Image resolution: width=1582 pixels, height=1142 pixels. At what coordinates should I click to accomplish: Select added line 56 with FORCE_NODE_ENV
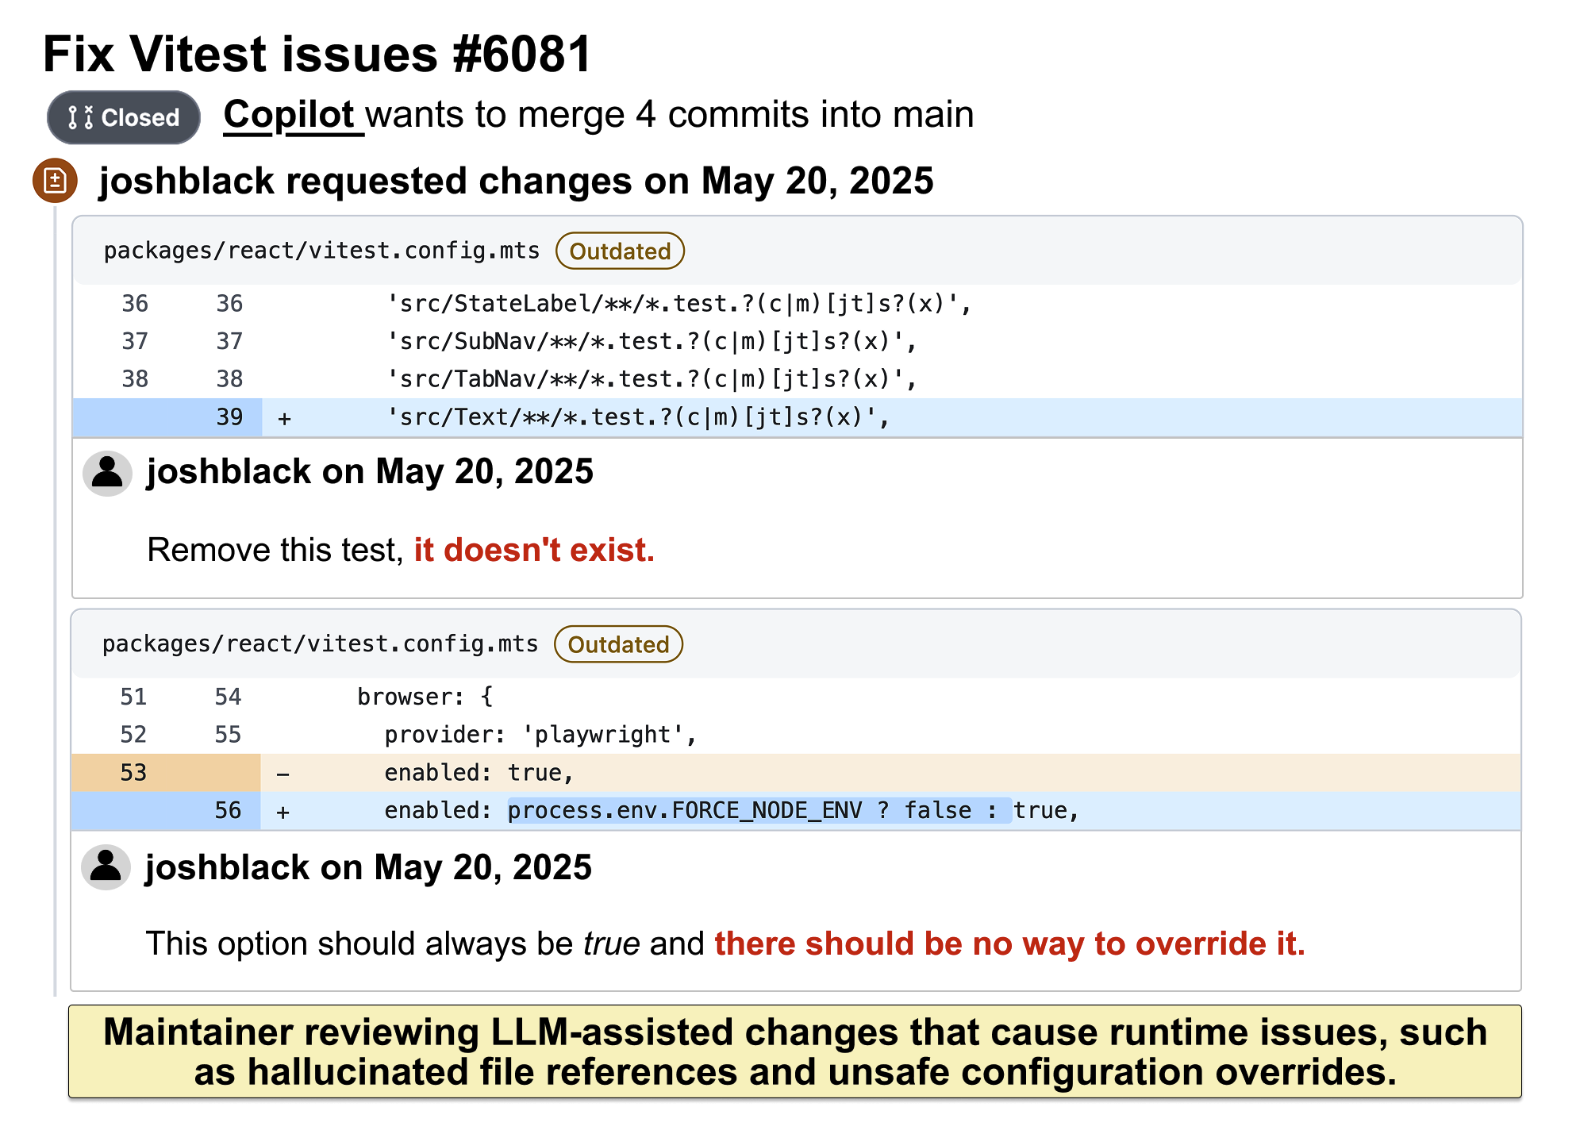pyautogui.click(x=796, y=811)
